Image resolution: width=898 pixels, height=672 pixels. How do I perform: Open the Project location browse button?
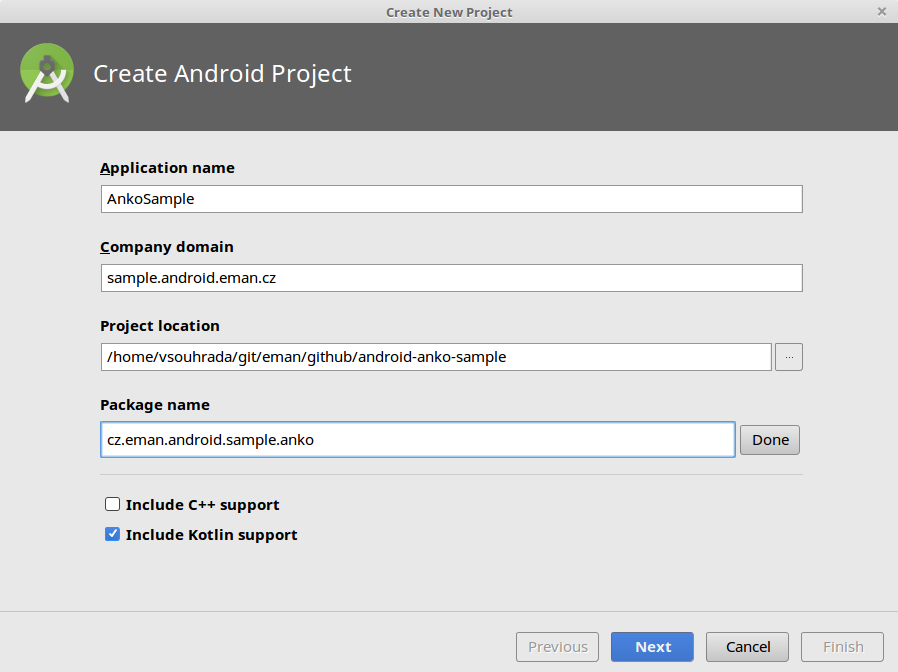click(x=789, y=357)
